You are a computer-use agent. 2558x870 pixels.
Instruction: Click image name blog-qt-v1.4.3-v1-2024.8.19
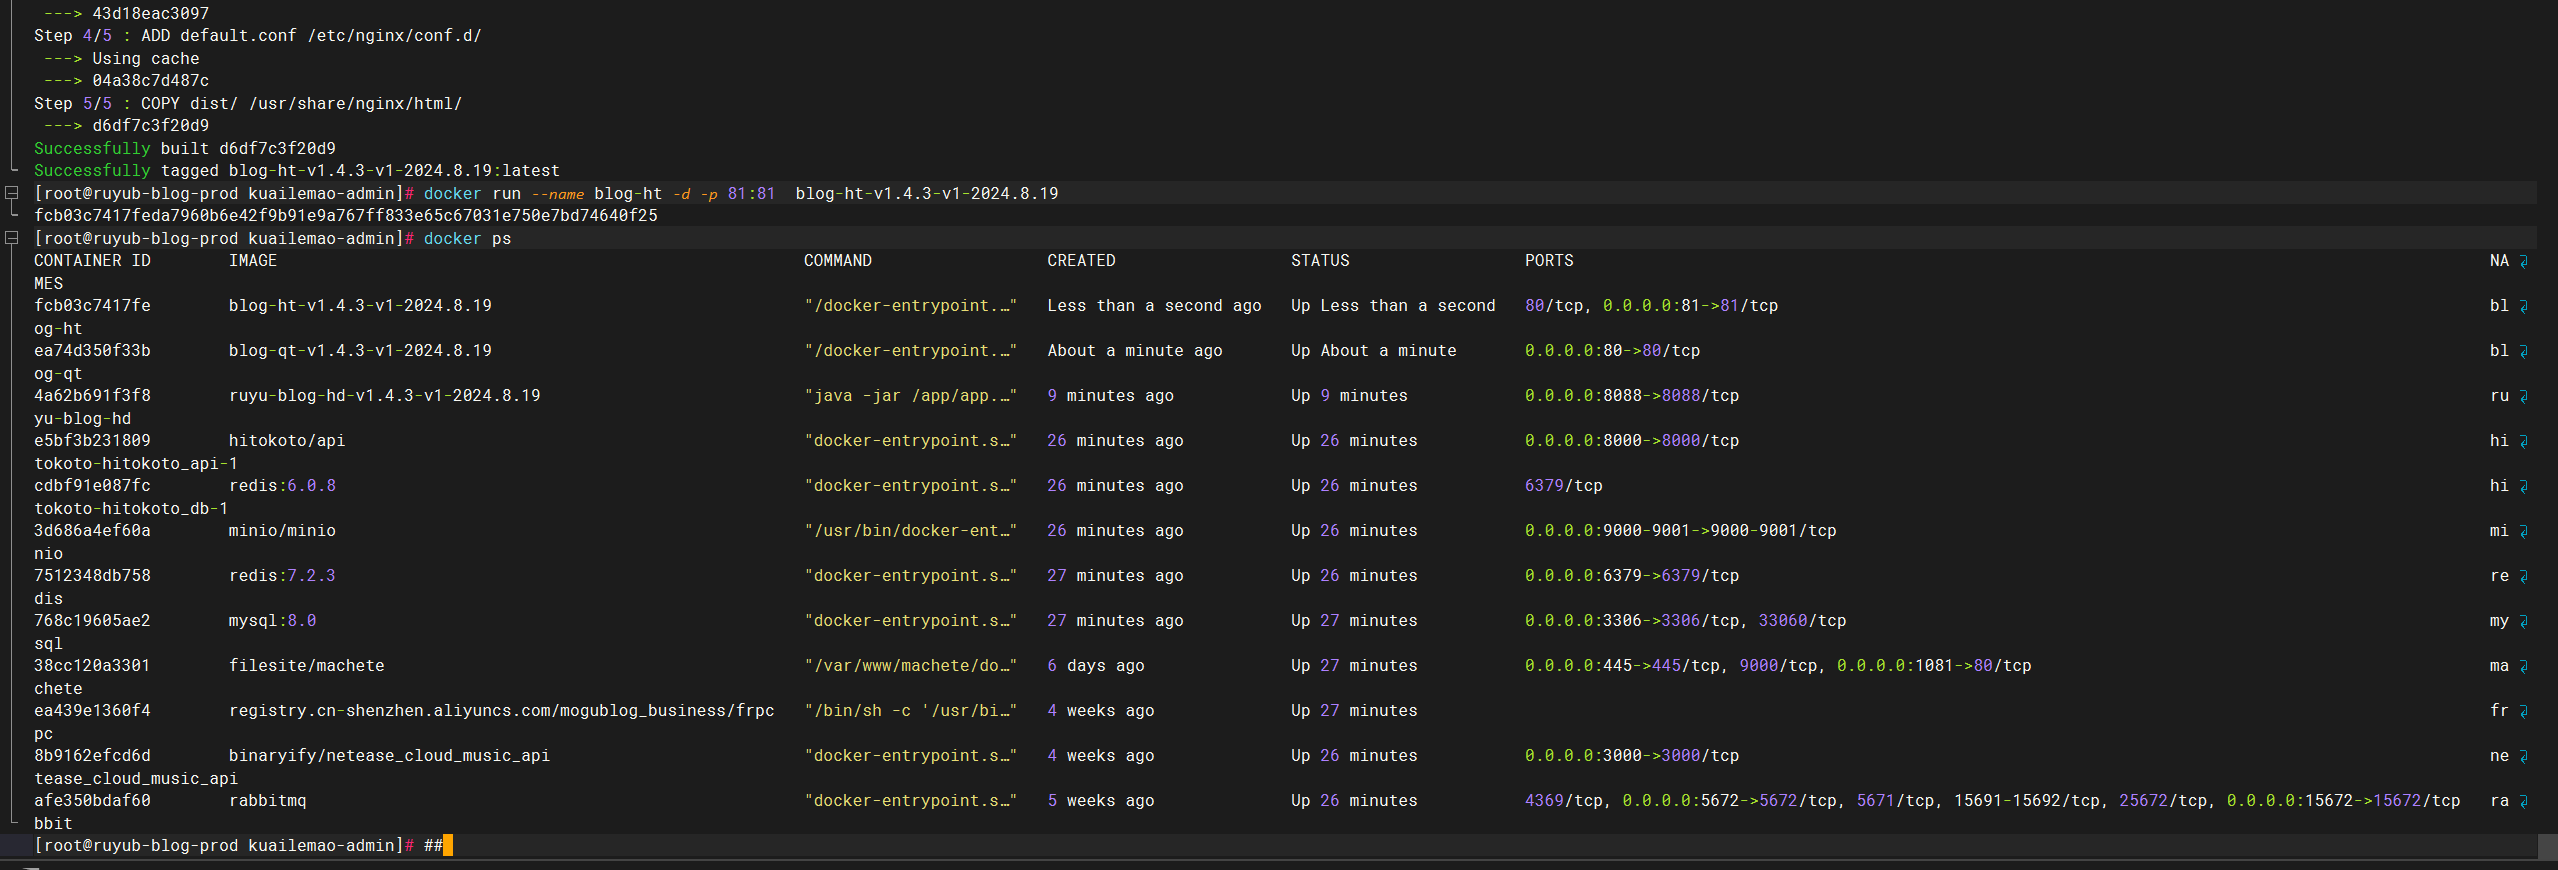360,351
